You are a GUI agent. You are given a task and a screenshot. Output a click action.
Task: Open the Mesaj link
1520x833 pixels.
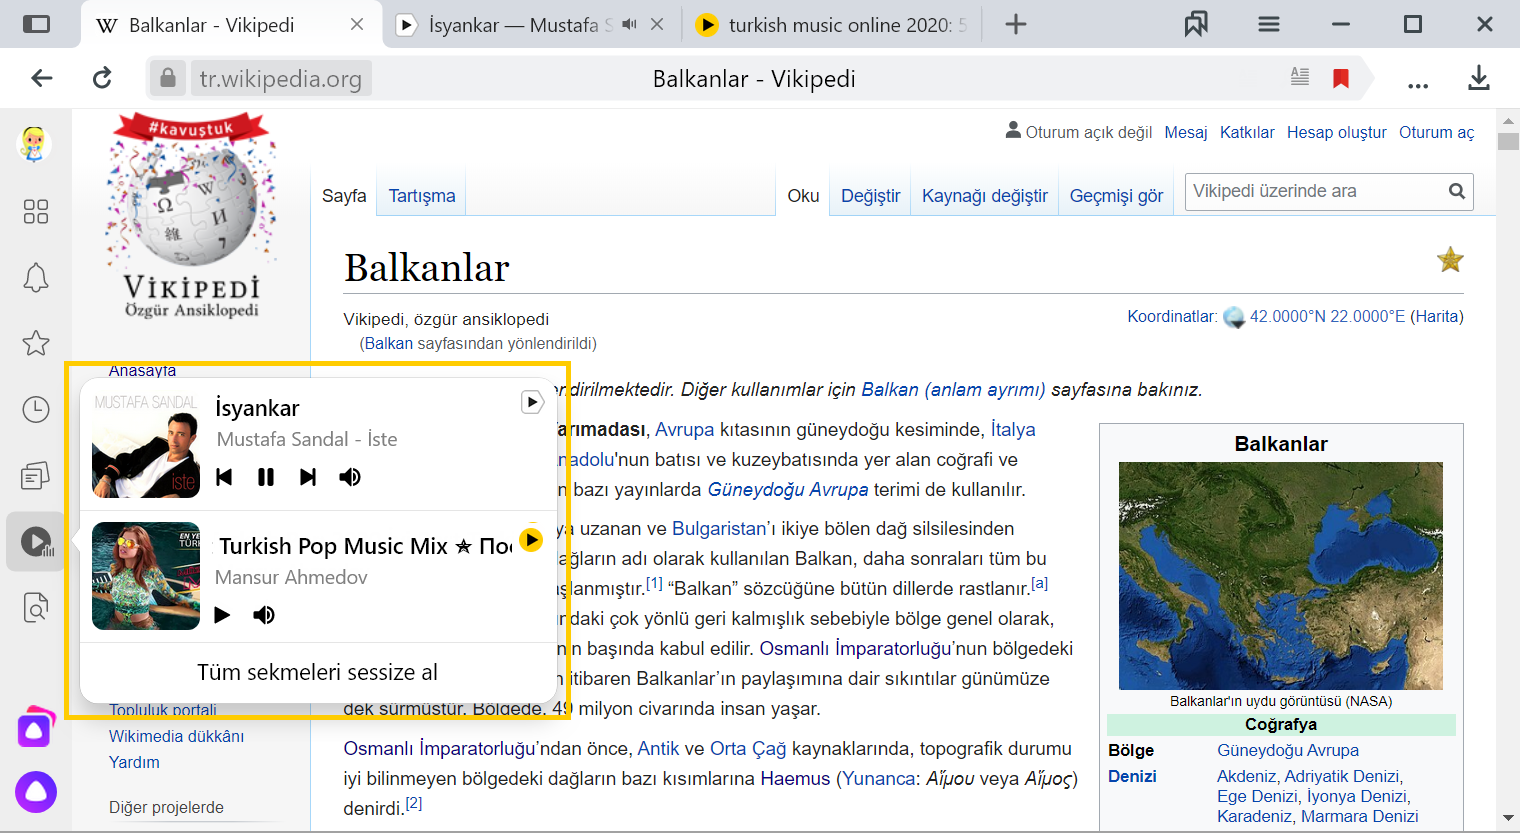click(1186, 132)
